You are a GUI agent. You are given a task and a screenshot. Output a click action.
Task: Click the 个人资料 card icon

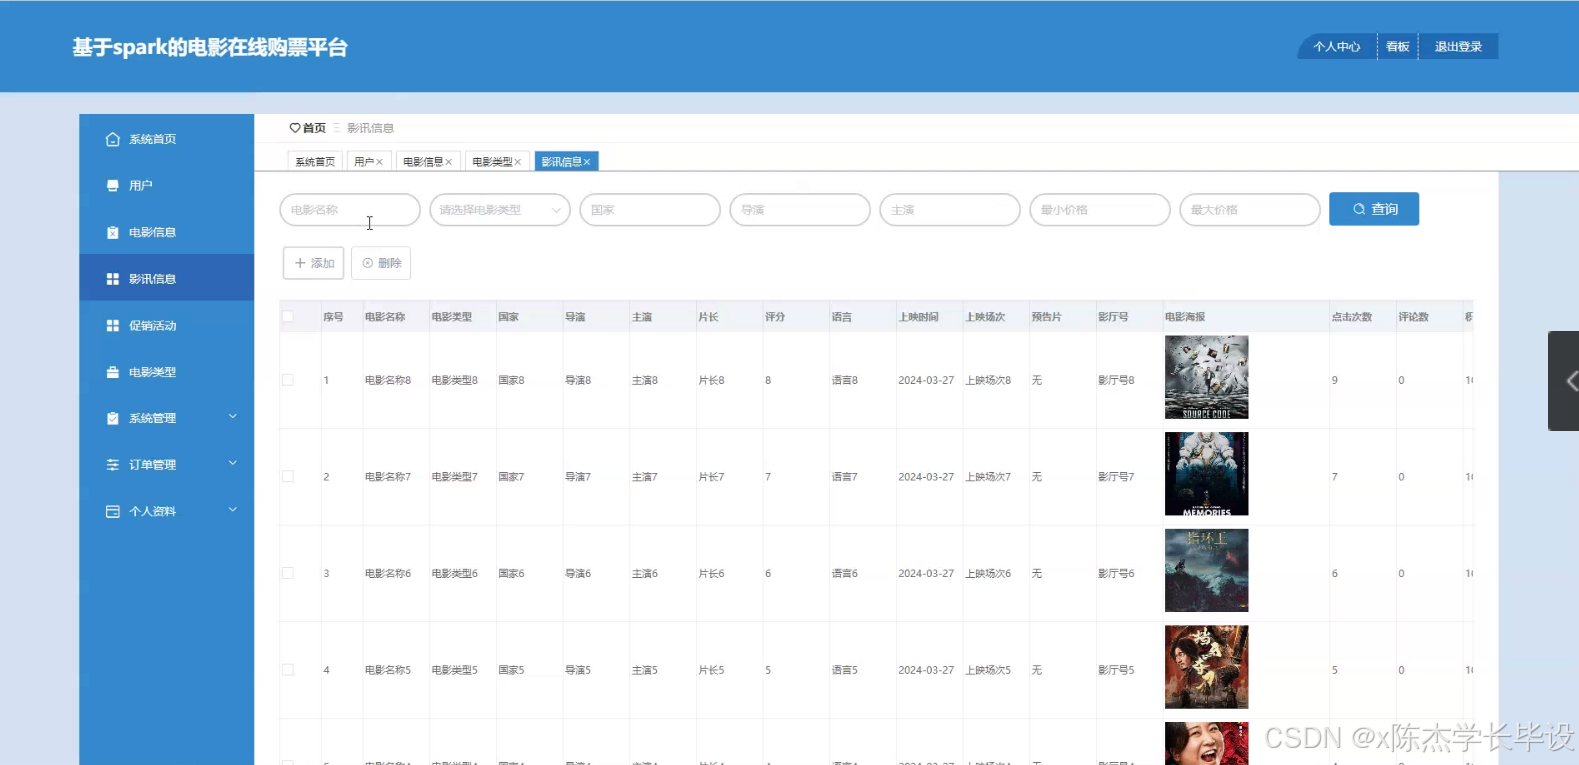[113, 511]
